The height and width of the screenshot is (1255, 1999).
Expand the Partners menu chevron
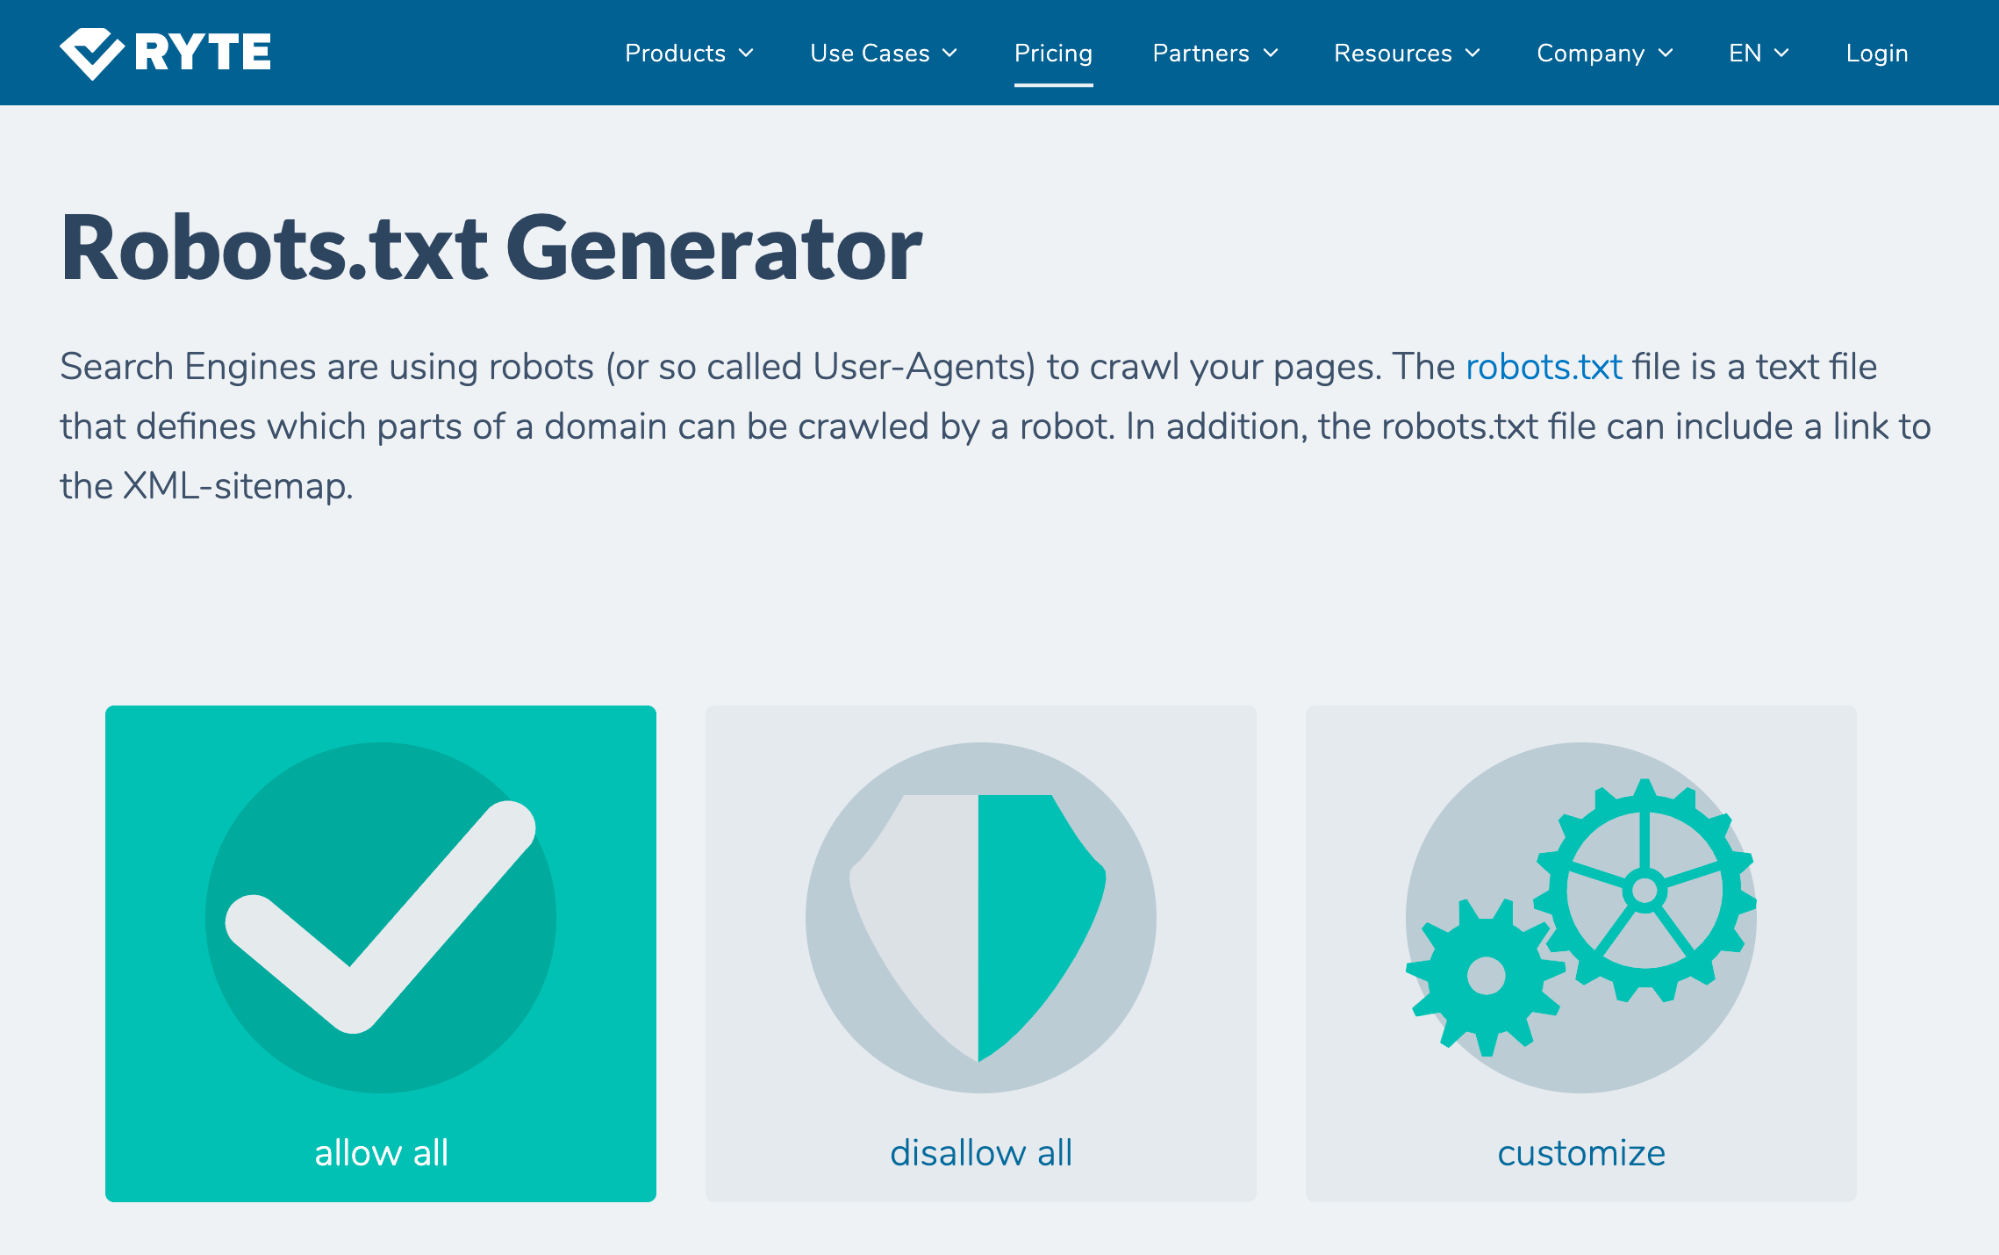coord(1271,54)
